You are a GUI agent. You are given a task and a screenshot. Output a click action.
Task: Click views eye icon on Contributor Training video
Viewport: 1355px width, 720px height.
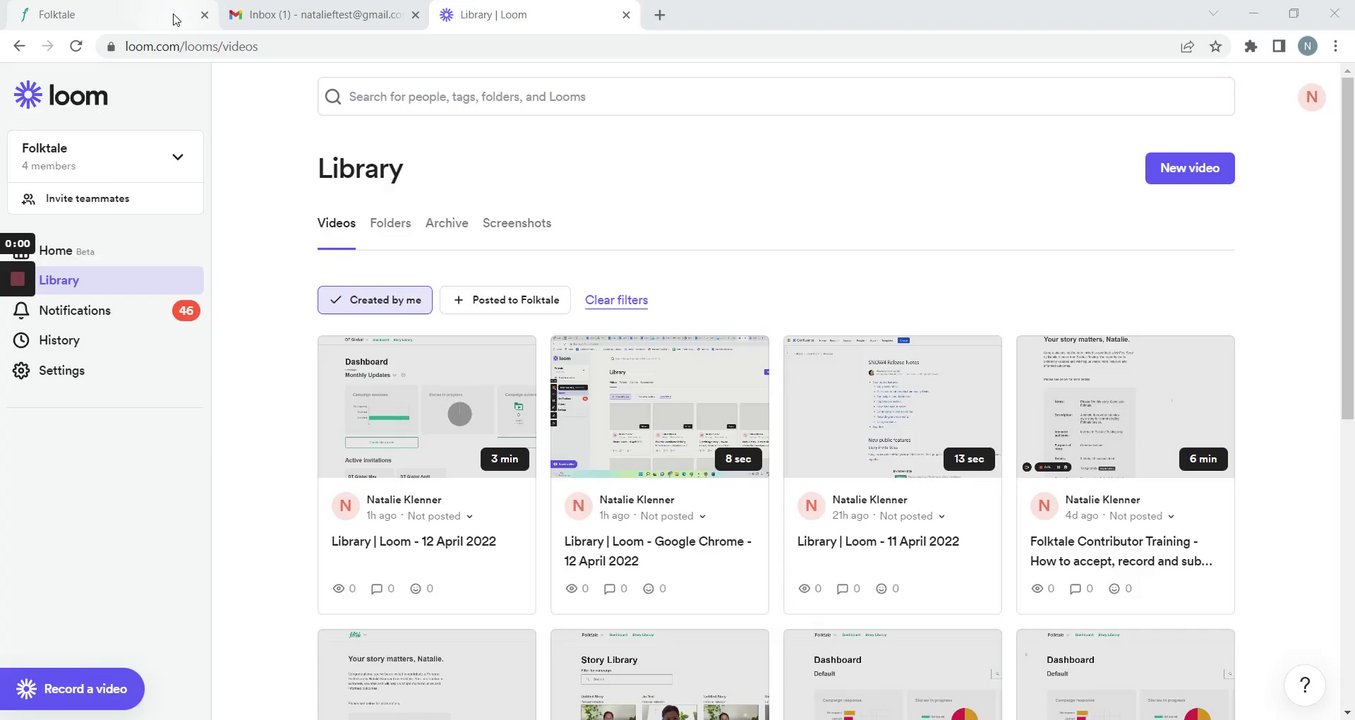[1037, 589]
